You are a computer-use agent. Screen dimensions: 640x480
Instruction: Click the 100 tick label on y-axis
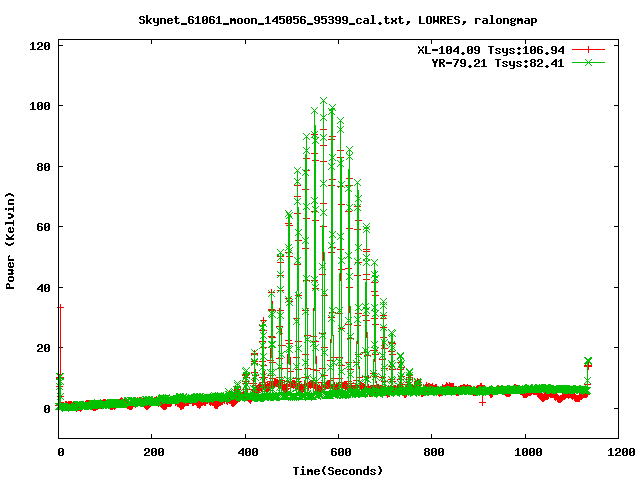(x=41, y=106)
